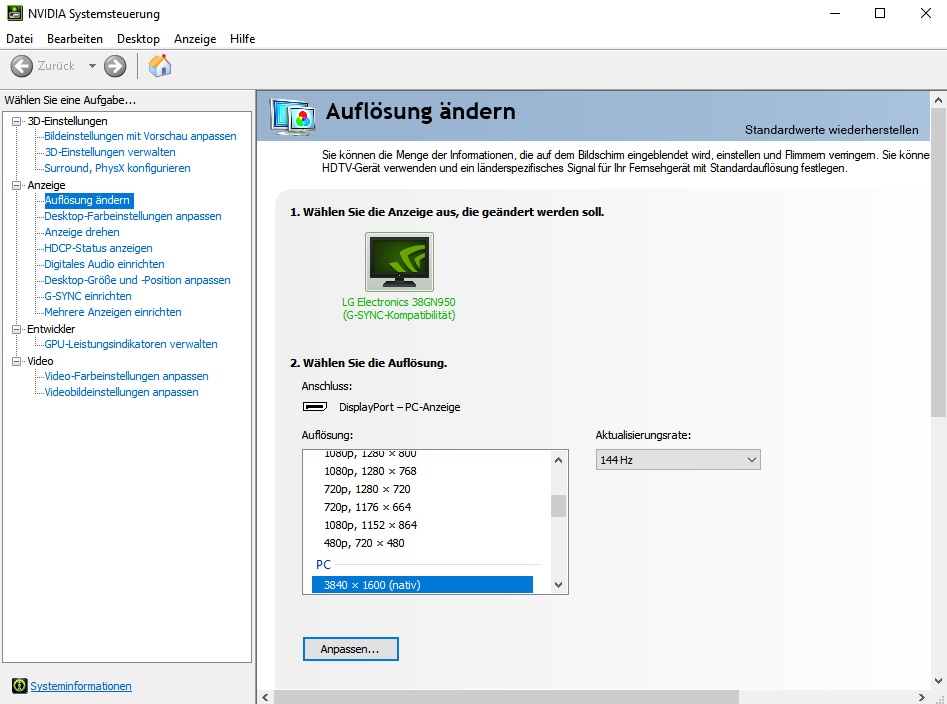
Task: Open the Back history dropdown arrow
Action: click(92, 66)
